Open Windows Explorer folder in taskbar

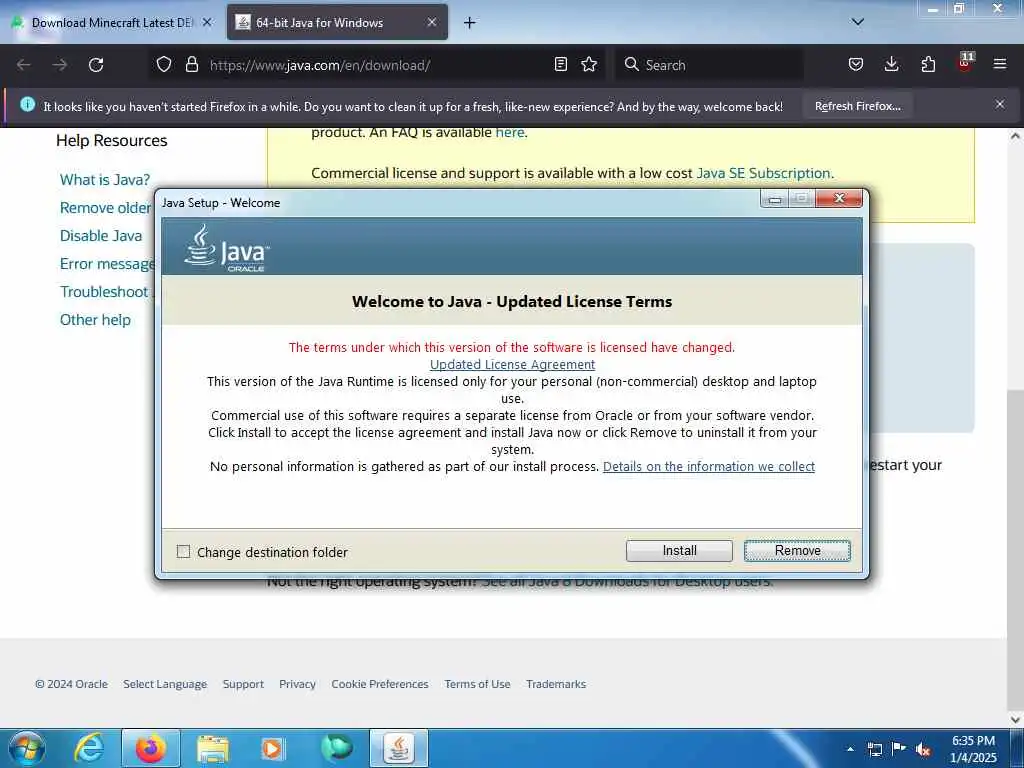tap(213, 748)
